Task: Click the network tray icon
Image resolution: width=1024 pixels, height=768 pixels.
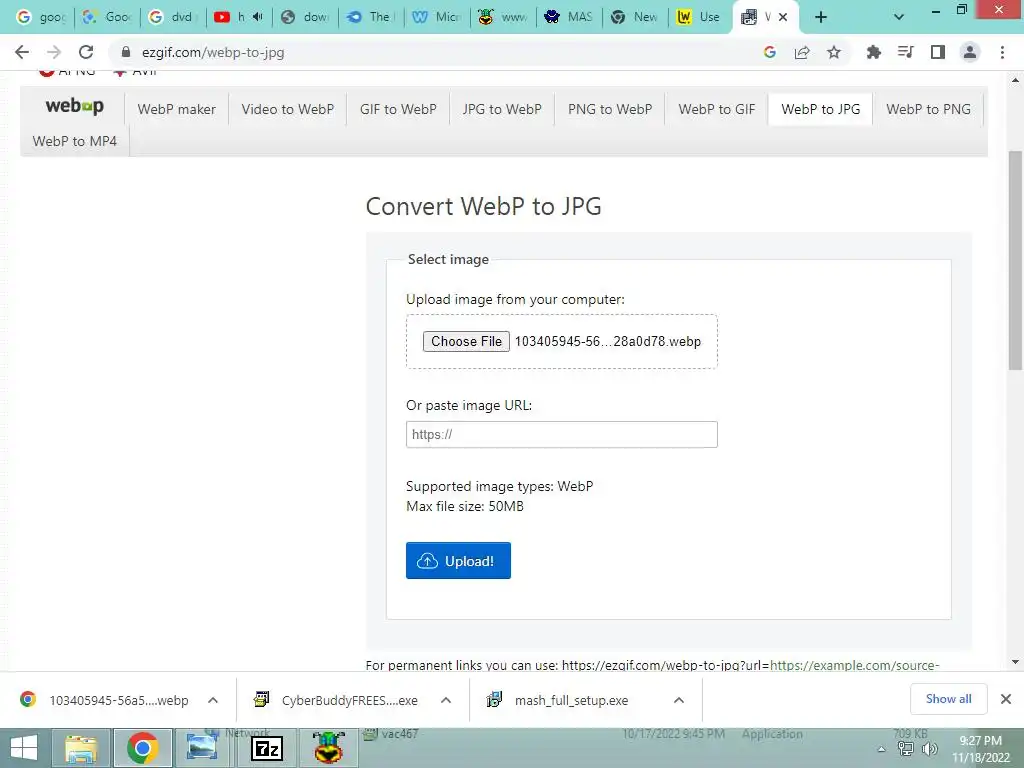Action: [x=906, y=749]
